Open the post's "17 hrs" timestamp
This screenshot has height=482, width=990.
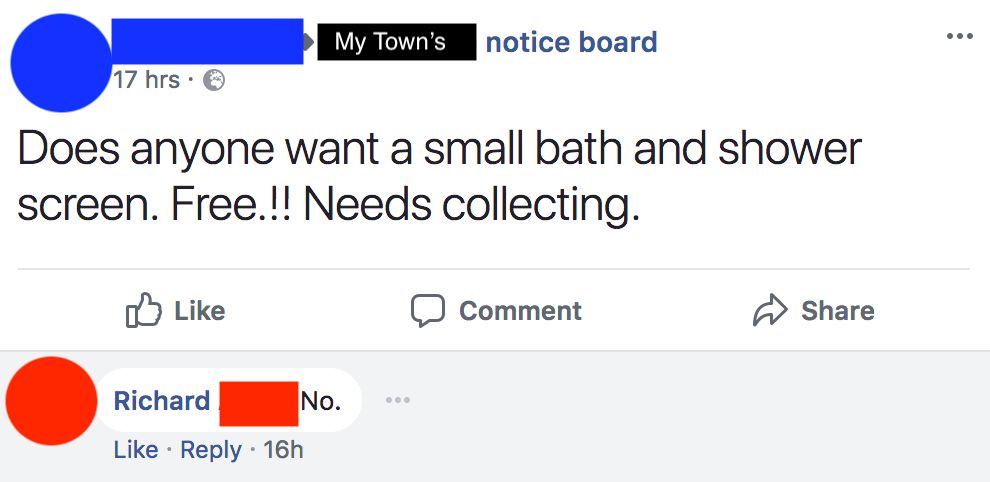point(146,79)
